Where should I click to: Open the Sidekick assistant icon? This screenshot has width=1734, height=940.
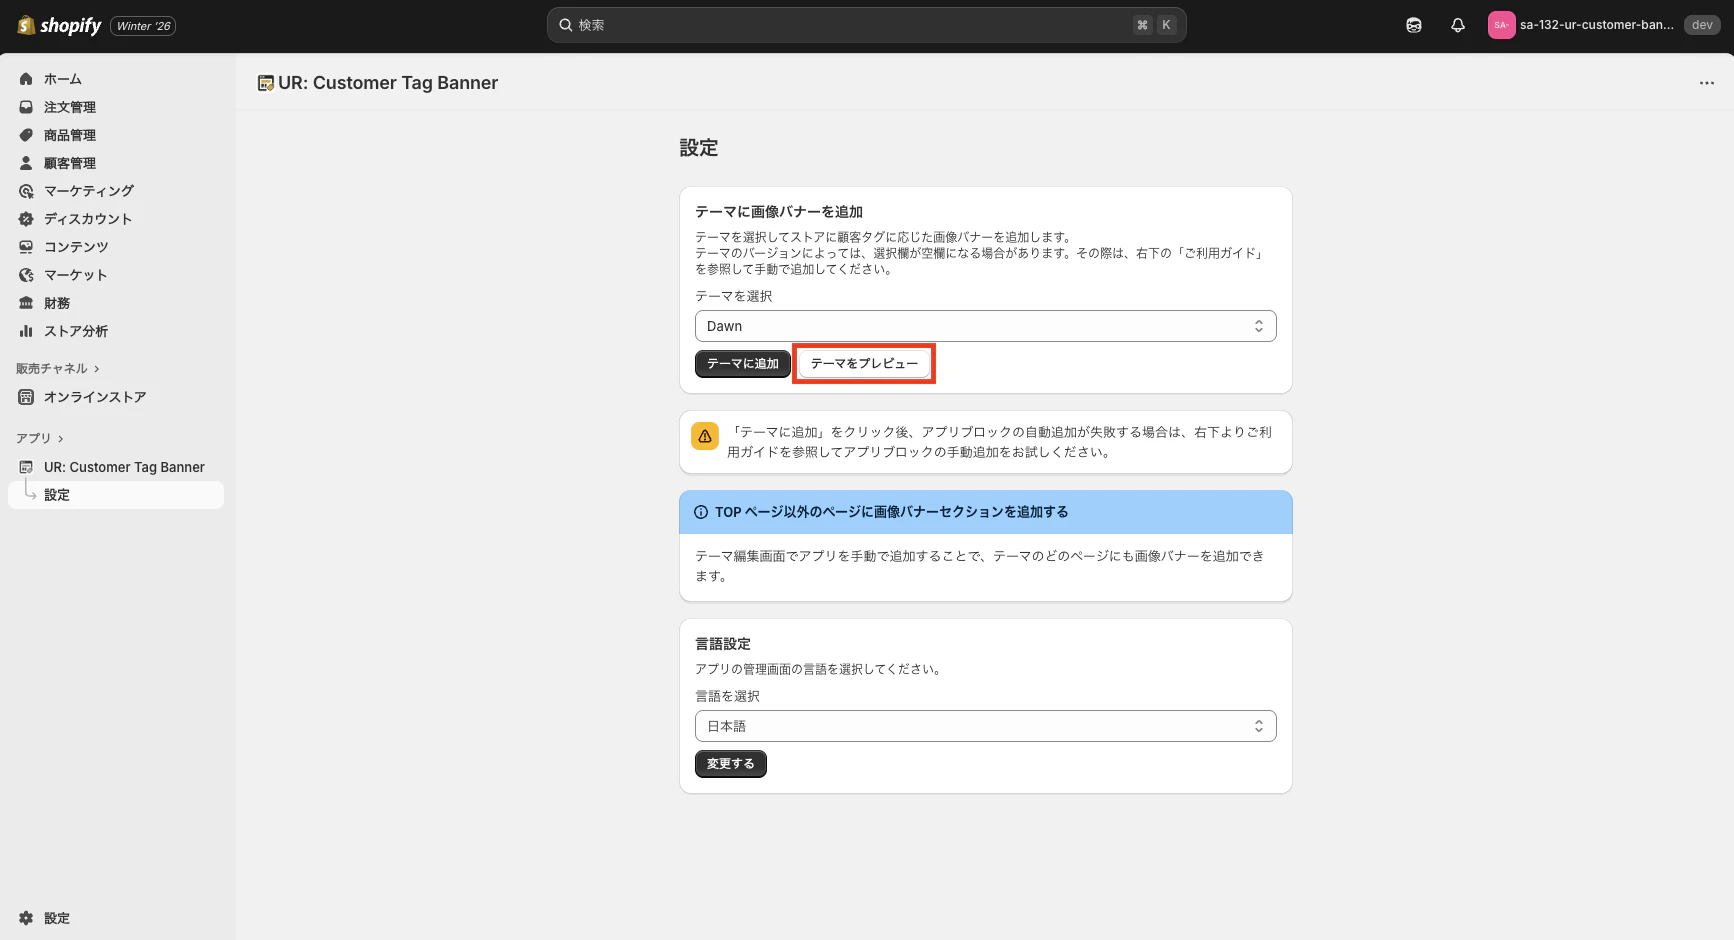pyautogui.click(x=1414, y=26)
